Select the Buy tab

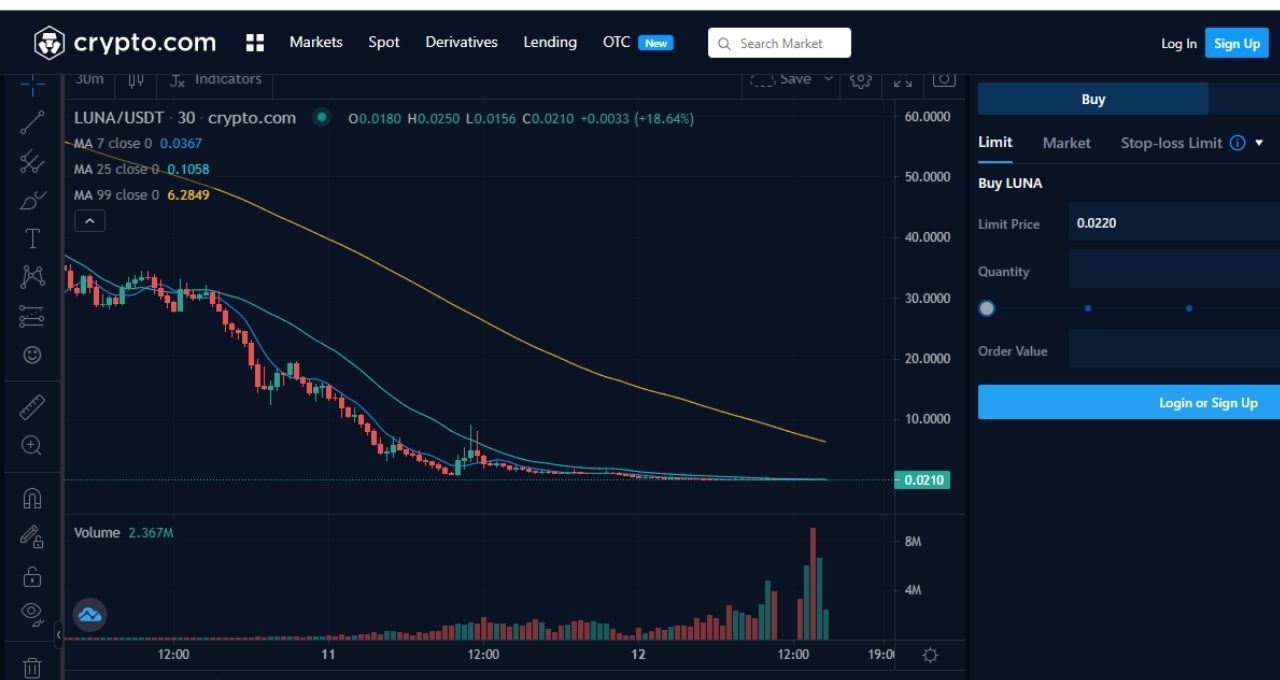coord(1093,99)
